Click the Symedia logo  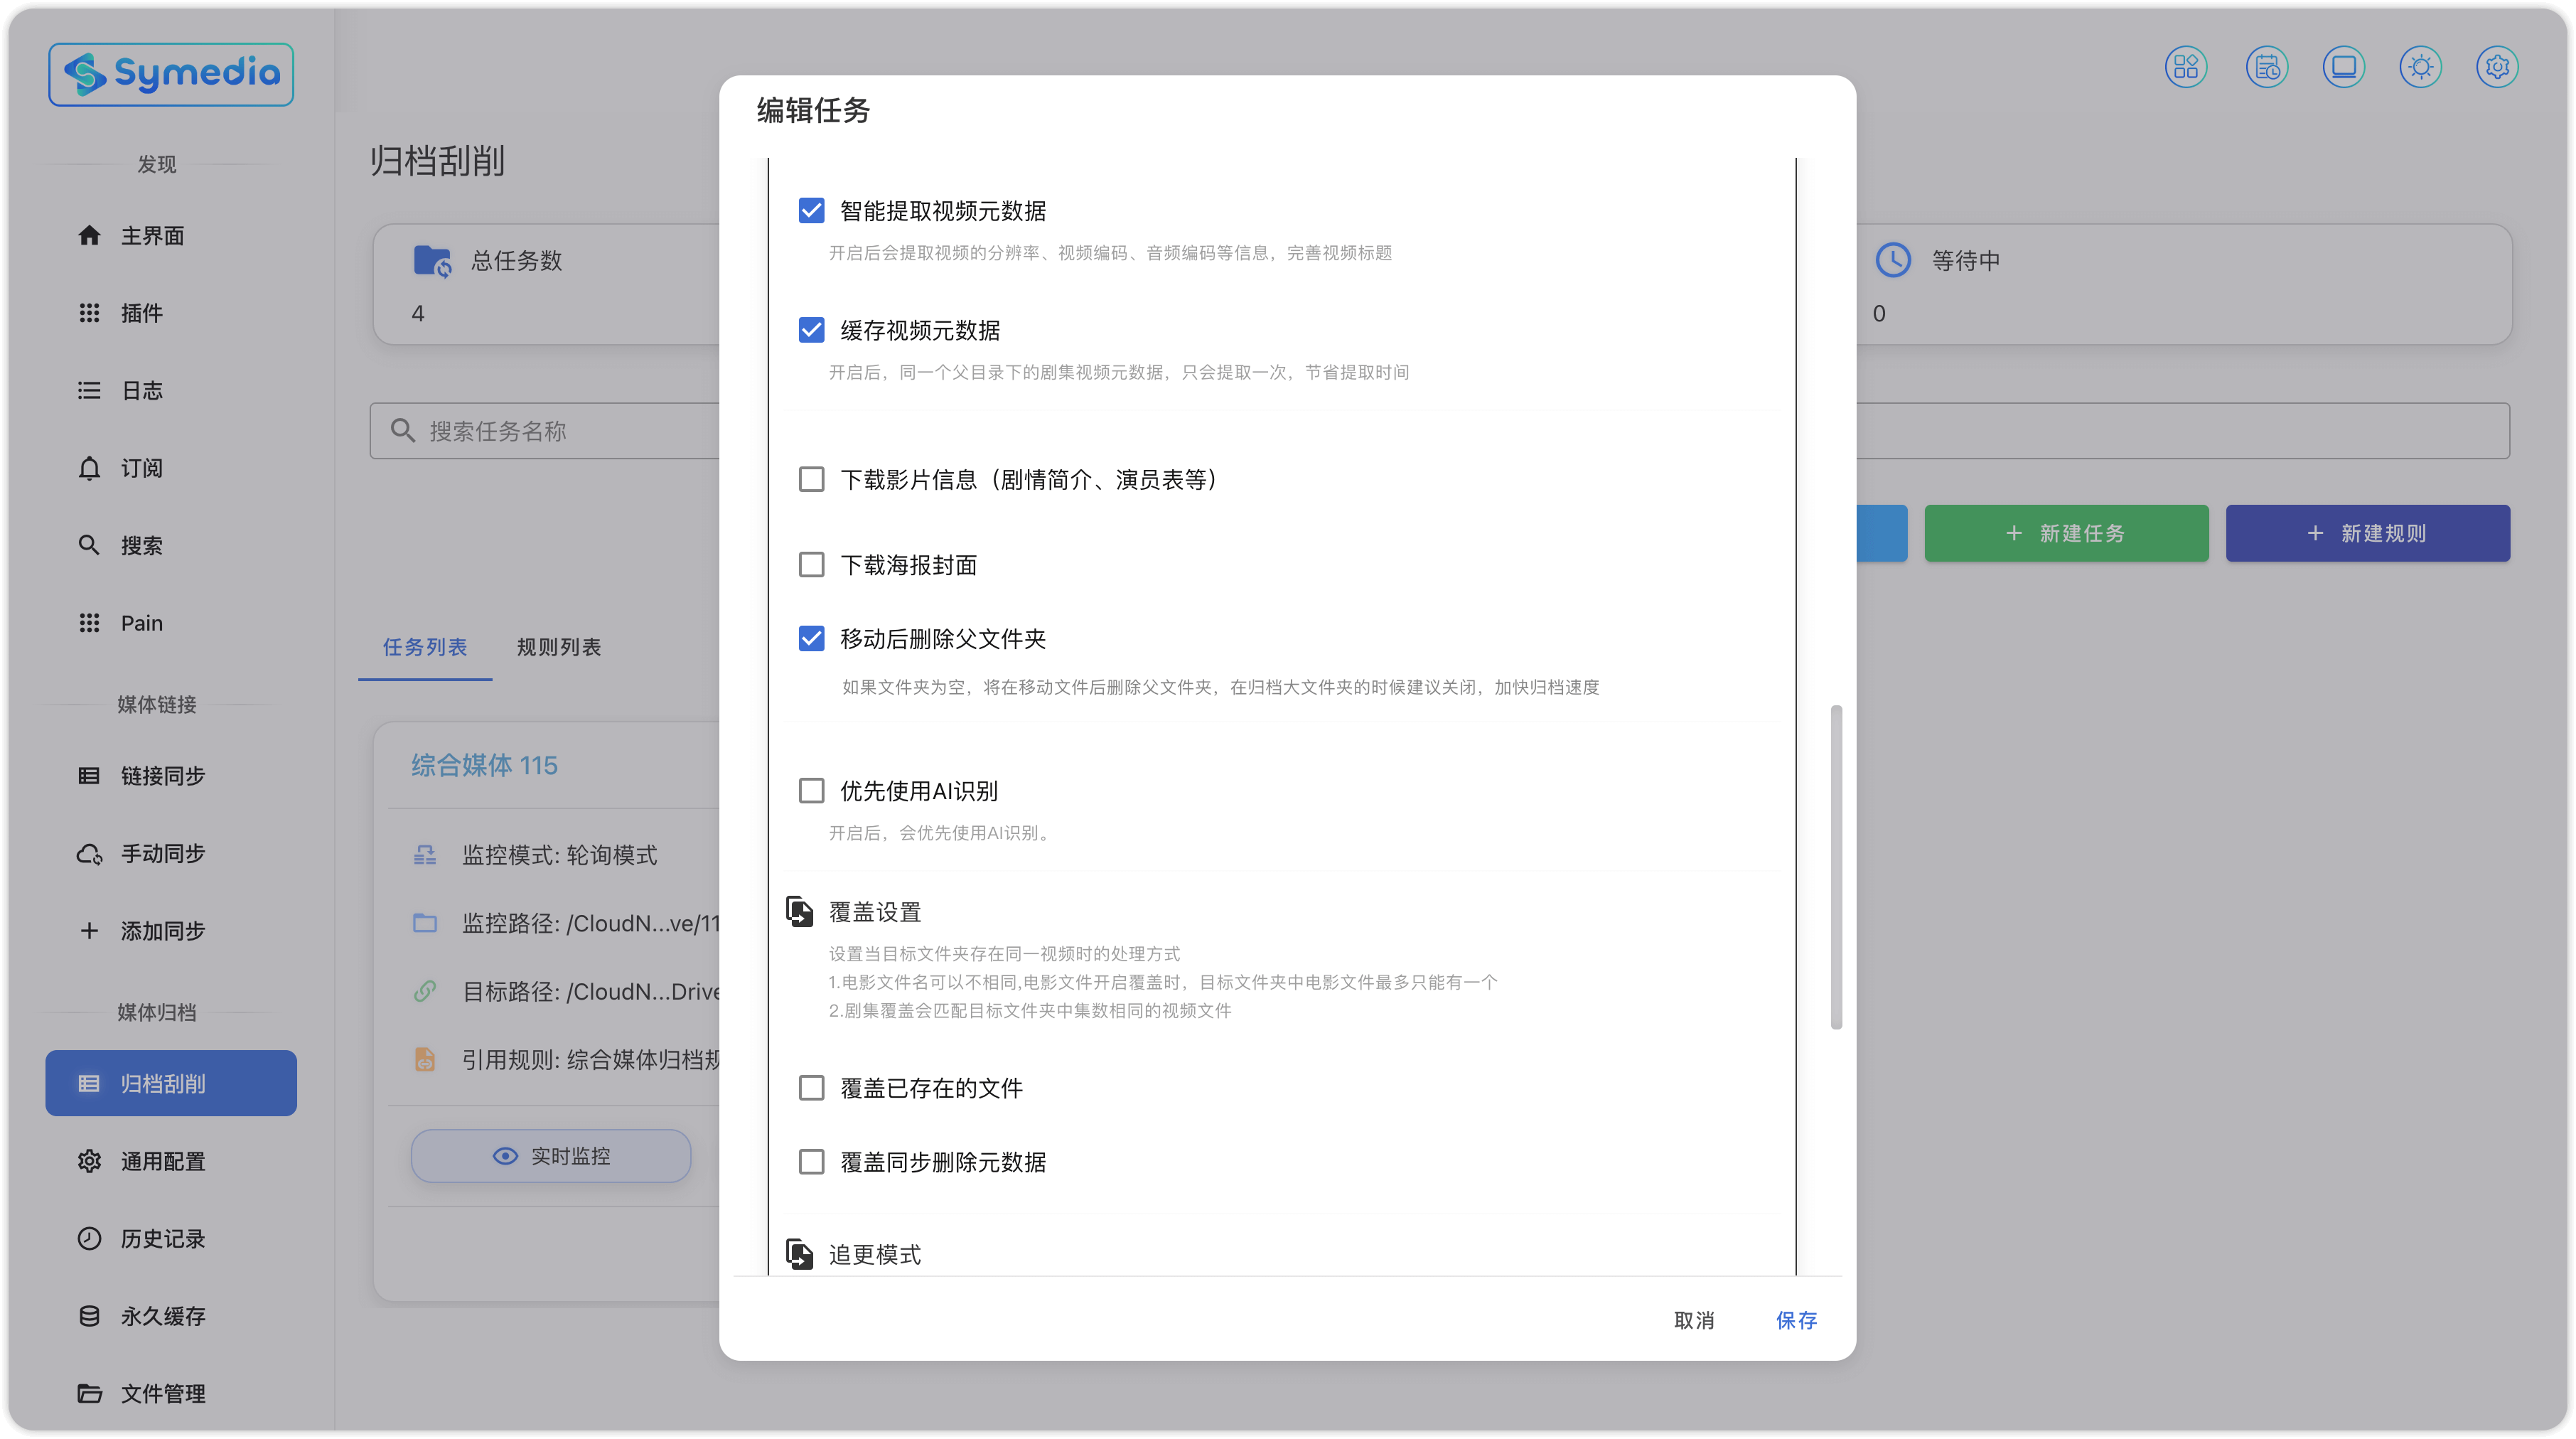[171, 74]
